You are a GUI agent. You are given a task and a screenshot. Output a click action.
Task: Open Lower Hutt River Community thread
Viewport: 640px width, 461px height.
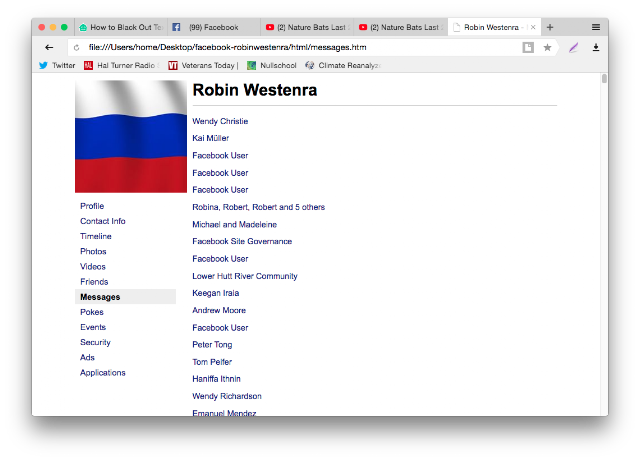[x=245, y=276]
